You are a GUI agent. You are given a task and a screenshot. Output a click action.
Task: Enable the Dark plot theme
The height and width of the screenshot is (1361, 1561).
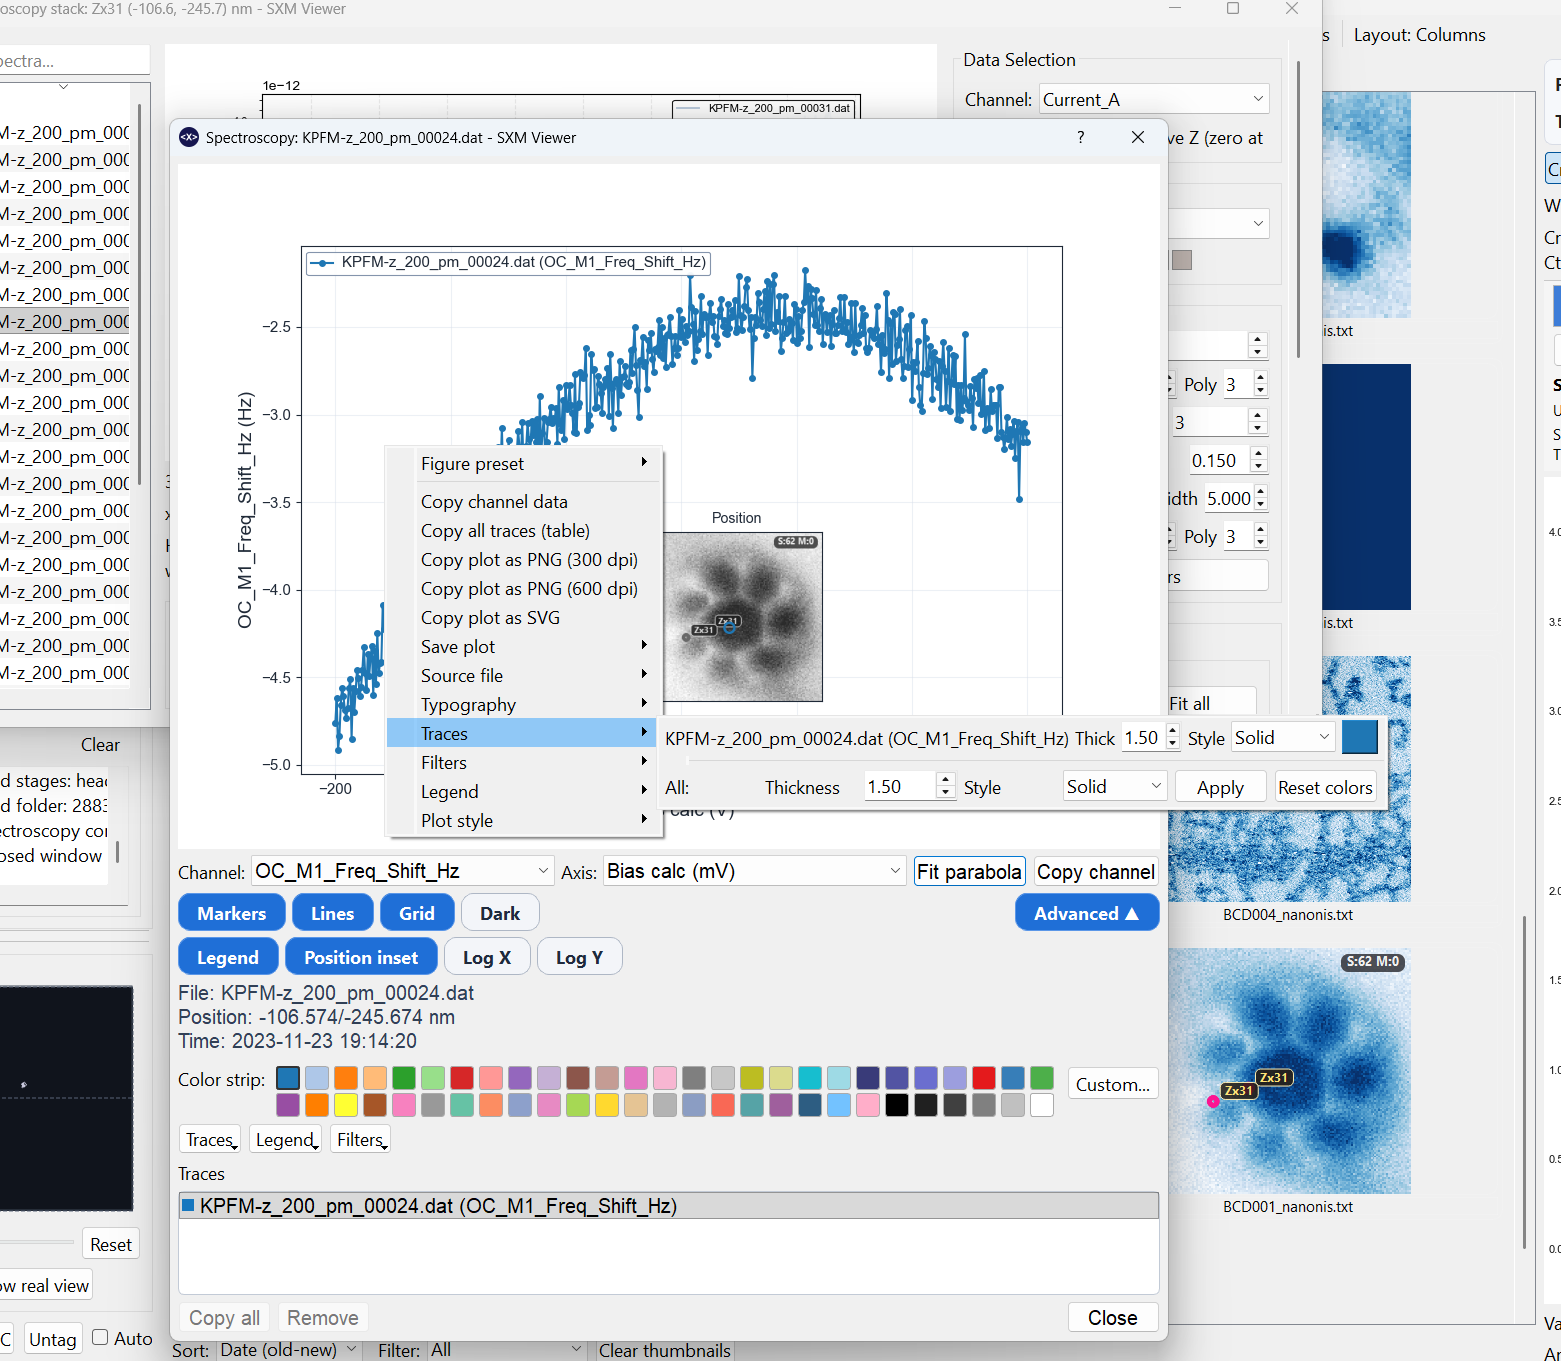click(x=500, y=912)
